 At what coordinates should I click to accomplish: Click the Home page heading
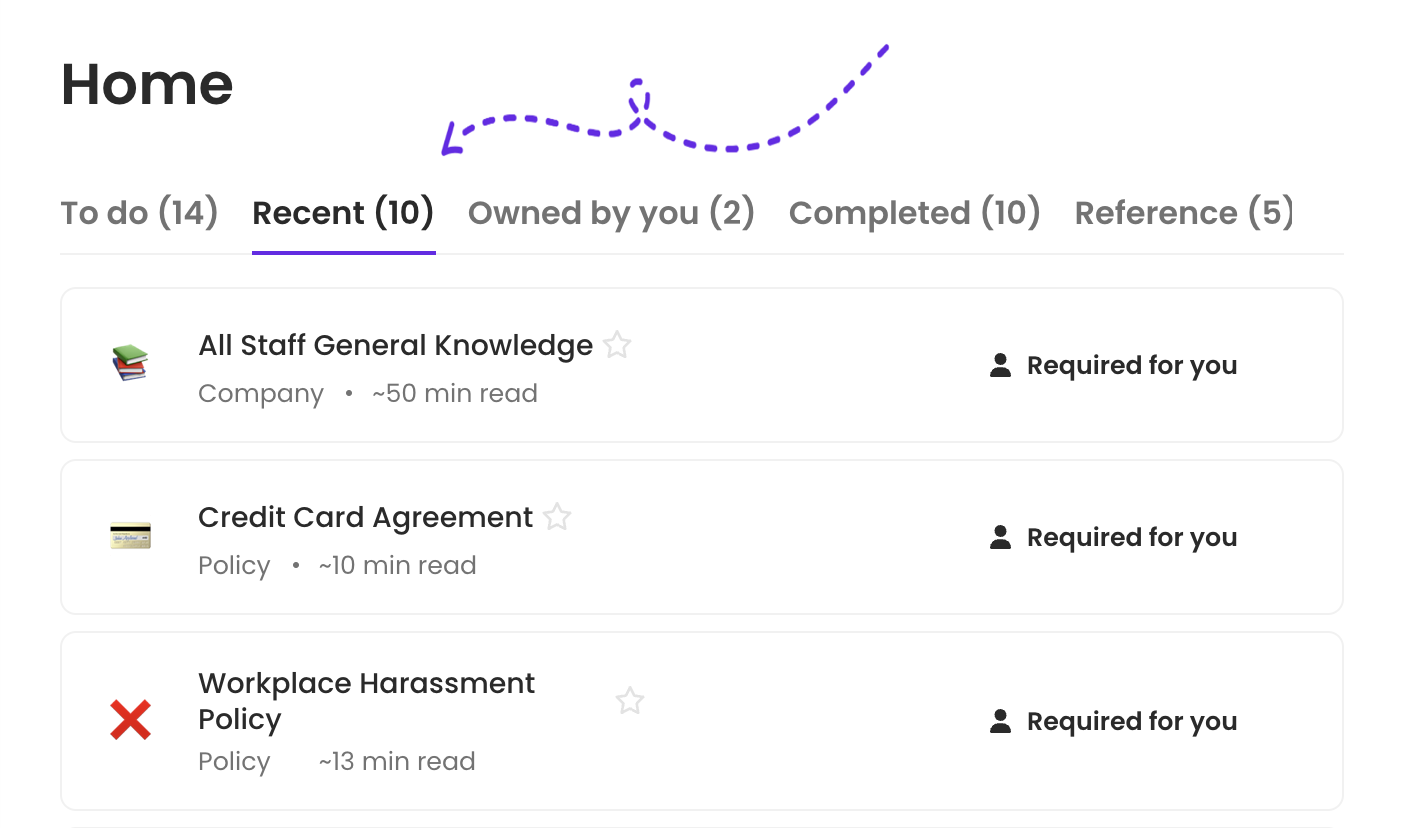[147, 84]
